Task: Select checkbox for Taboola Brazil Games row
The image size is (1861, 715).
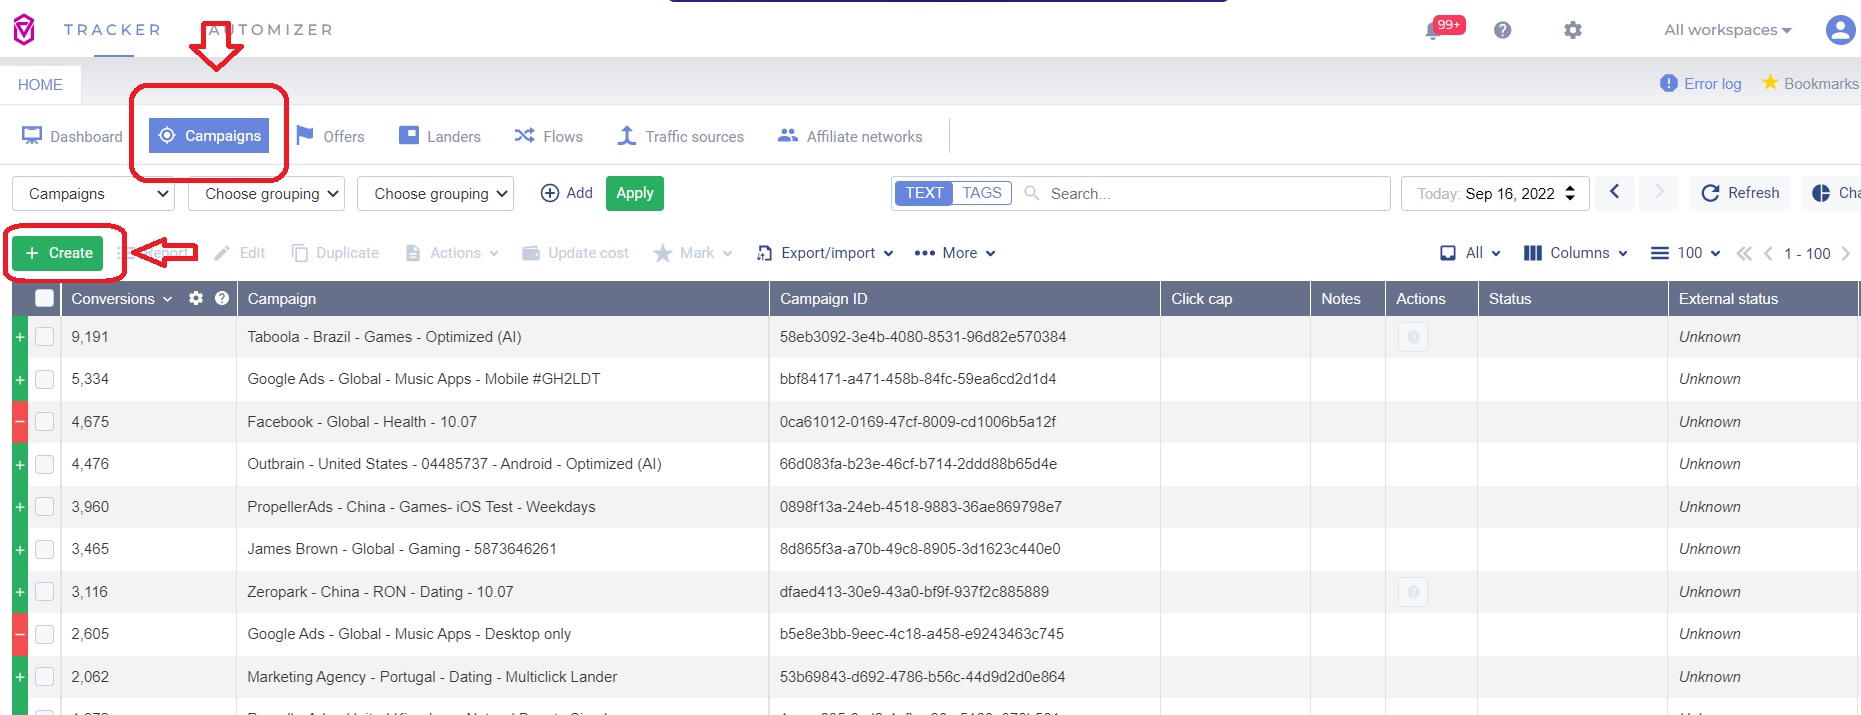Action: coord(44,337)
